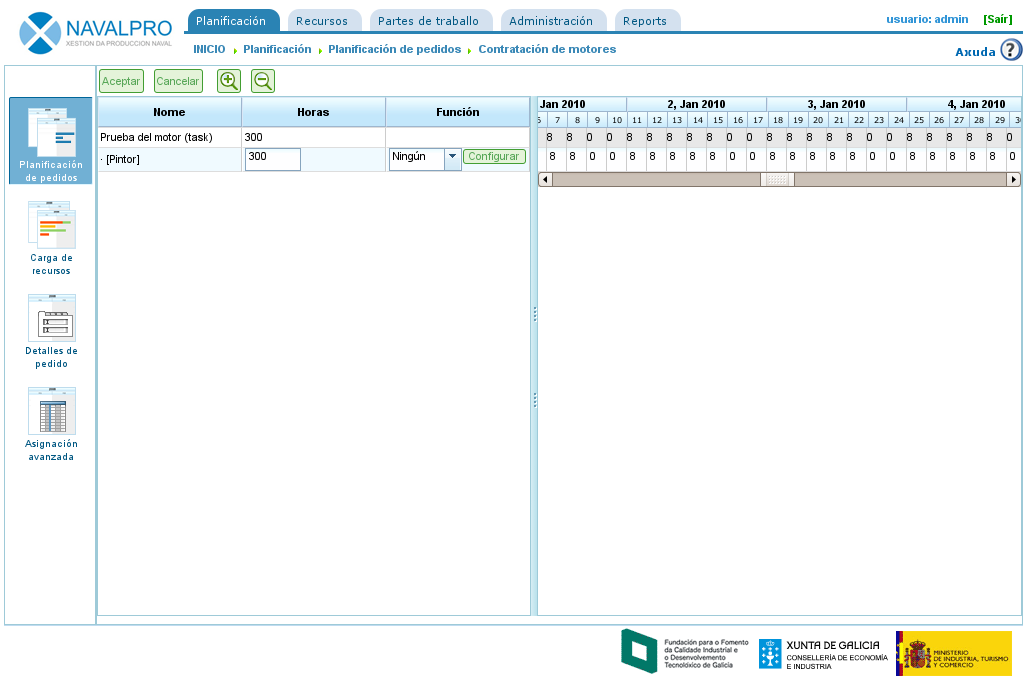Open Carga de recursos sidebar view
Viewport: 1026px width, 680px height.
[x=51, y=237]
